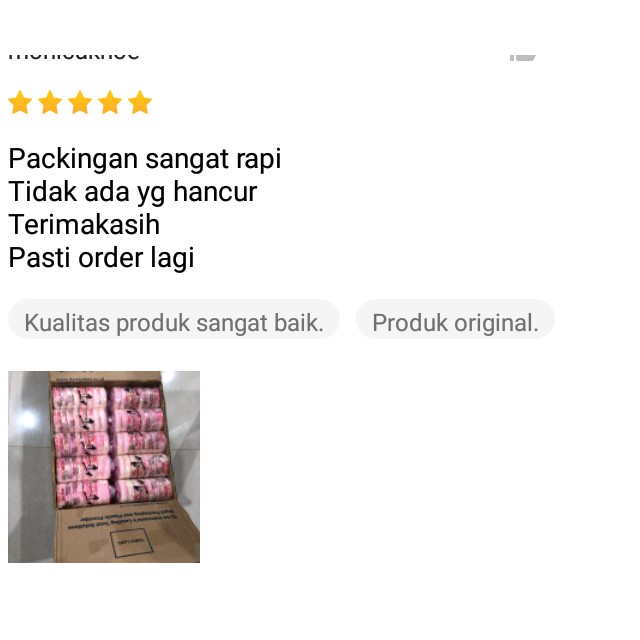640x640 pixels.
Task: Click the word 'hancur' in the review
Action: pyautogui.click(x=215, y=191)
